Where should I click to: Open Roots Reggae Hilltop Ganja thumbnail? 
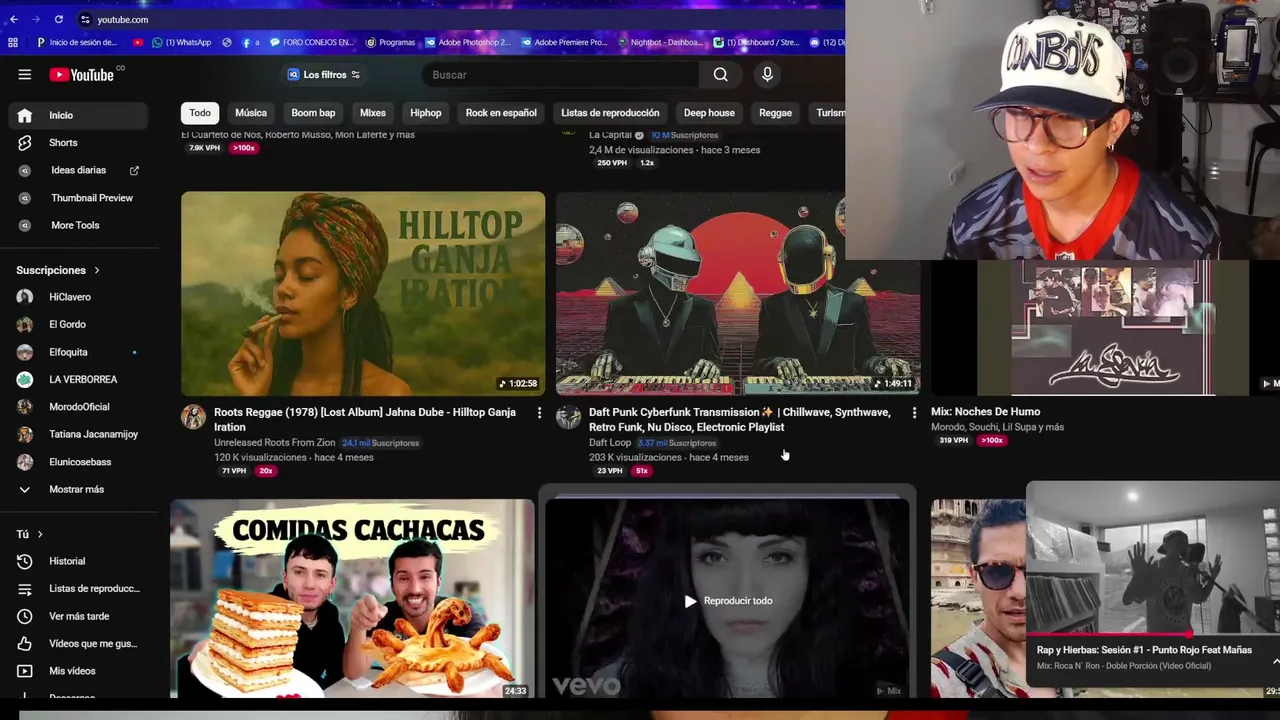pyautogui.click(x=363, y=294)
